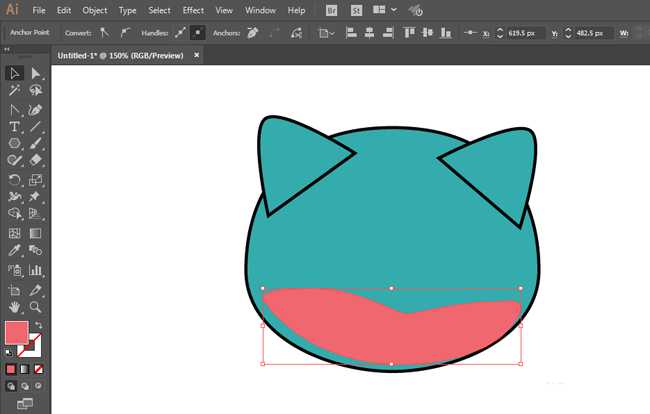Select the Rotate tool
Viewport: 650px width, 414px height.
(x=15, y=180)
